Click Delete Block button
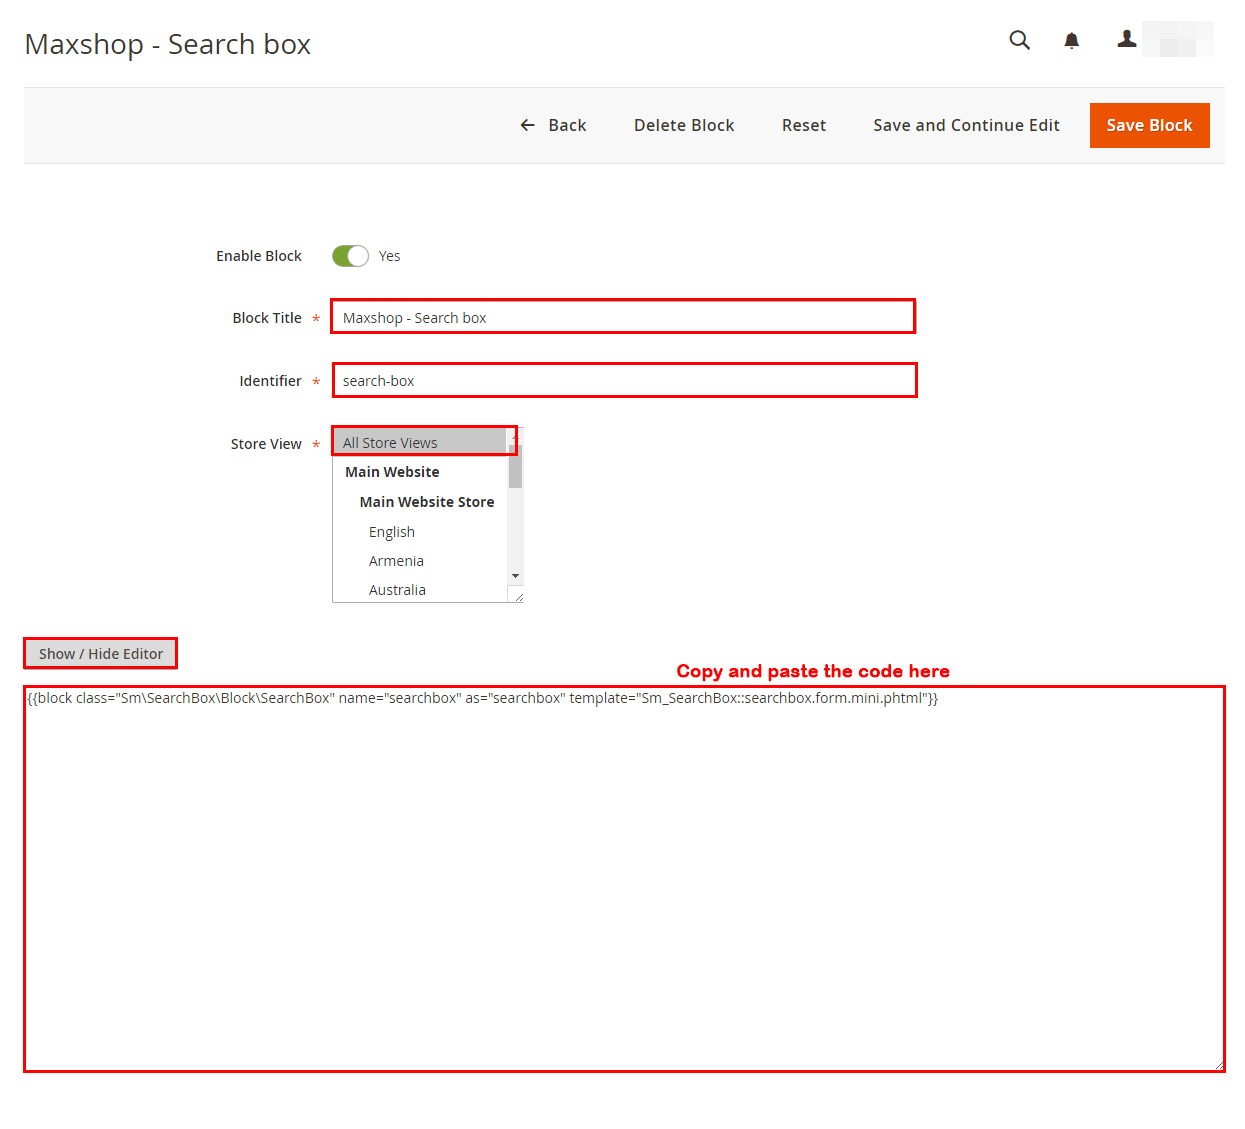 tap(684, 125)
